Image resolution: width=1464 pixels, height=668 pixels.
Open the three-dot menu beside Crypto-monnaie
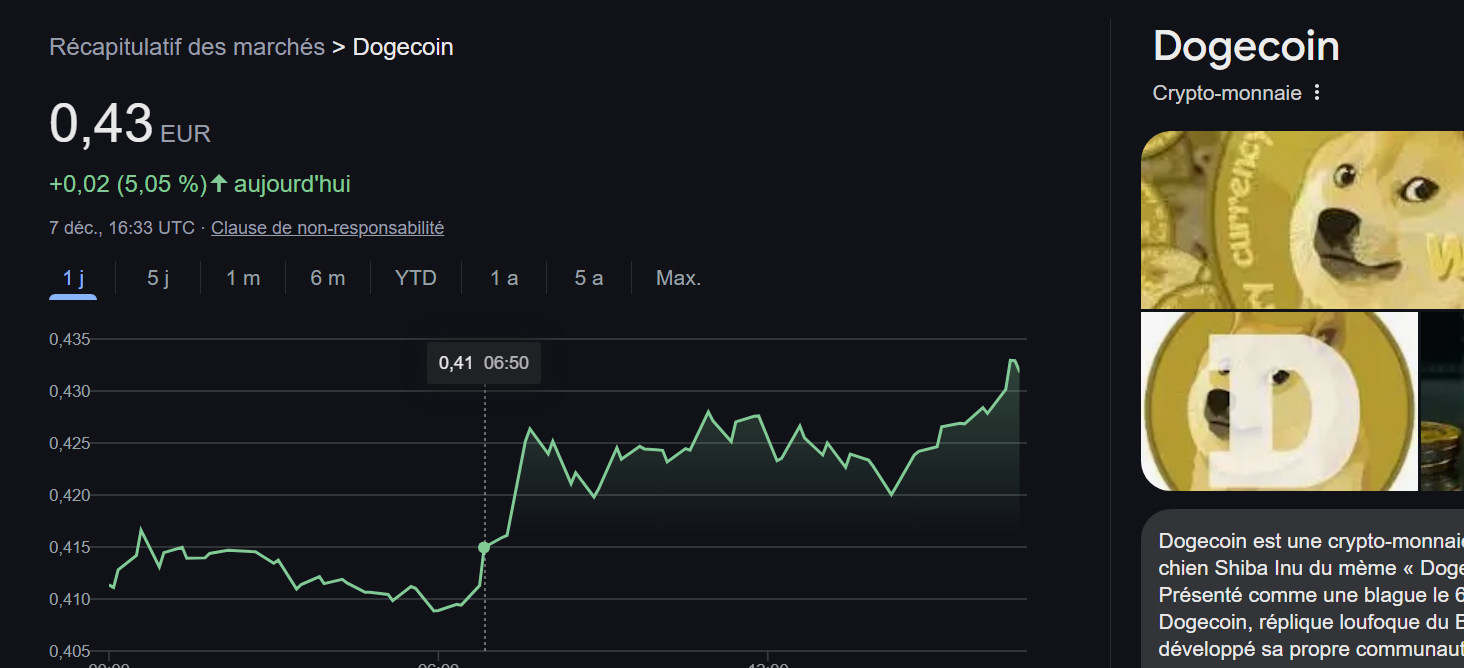(x=1317, y=93)
